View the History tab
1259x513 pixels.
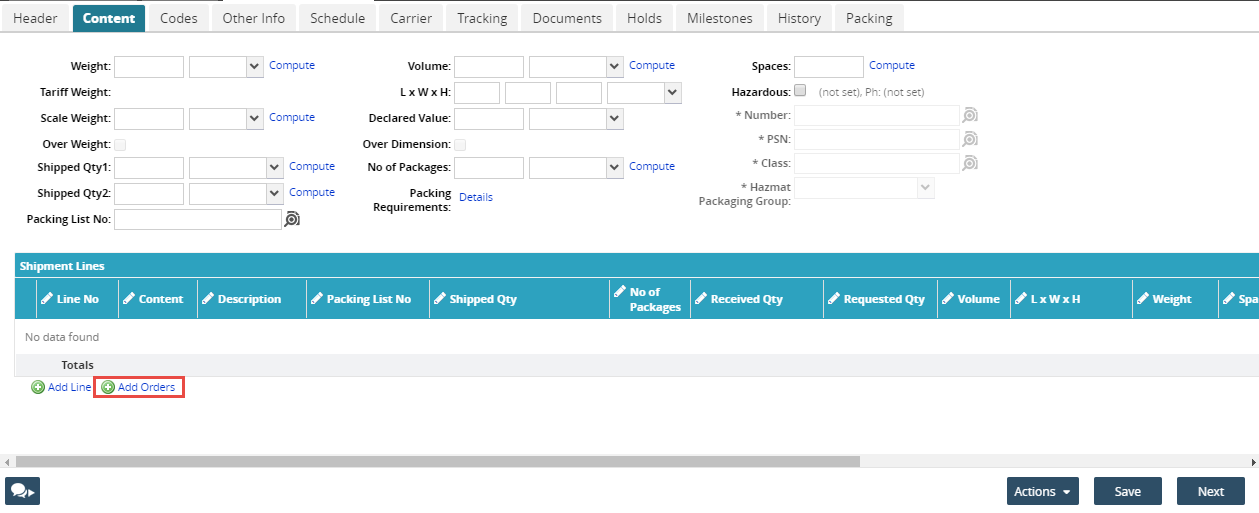pyautogui.click(x=799, y=18)
